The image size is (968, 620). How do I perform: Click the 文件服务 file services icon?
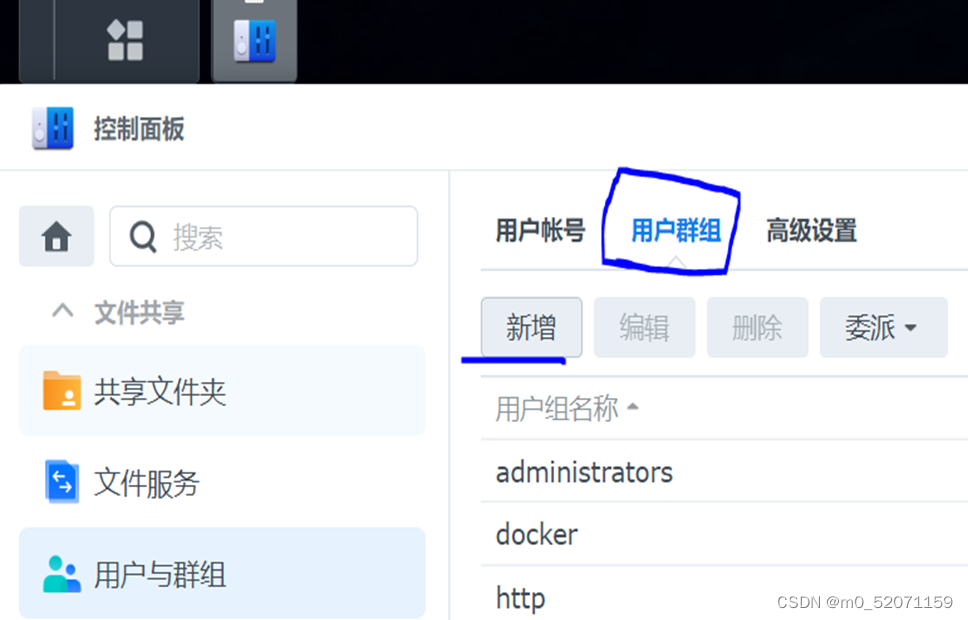pyautogui.click(x=62, y=482)
